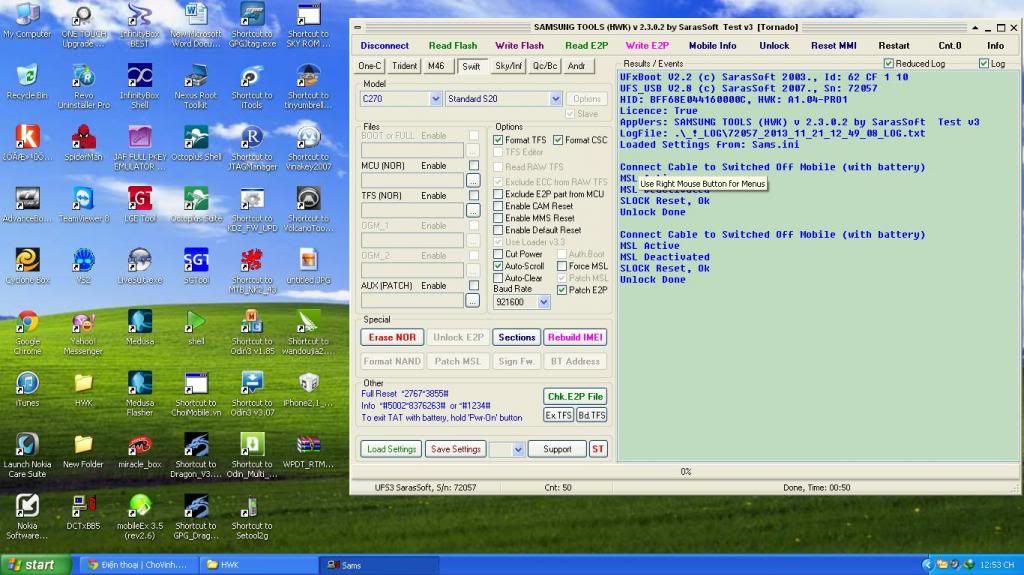Open the Medusa Flasher icon

[140, 393]
